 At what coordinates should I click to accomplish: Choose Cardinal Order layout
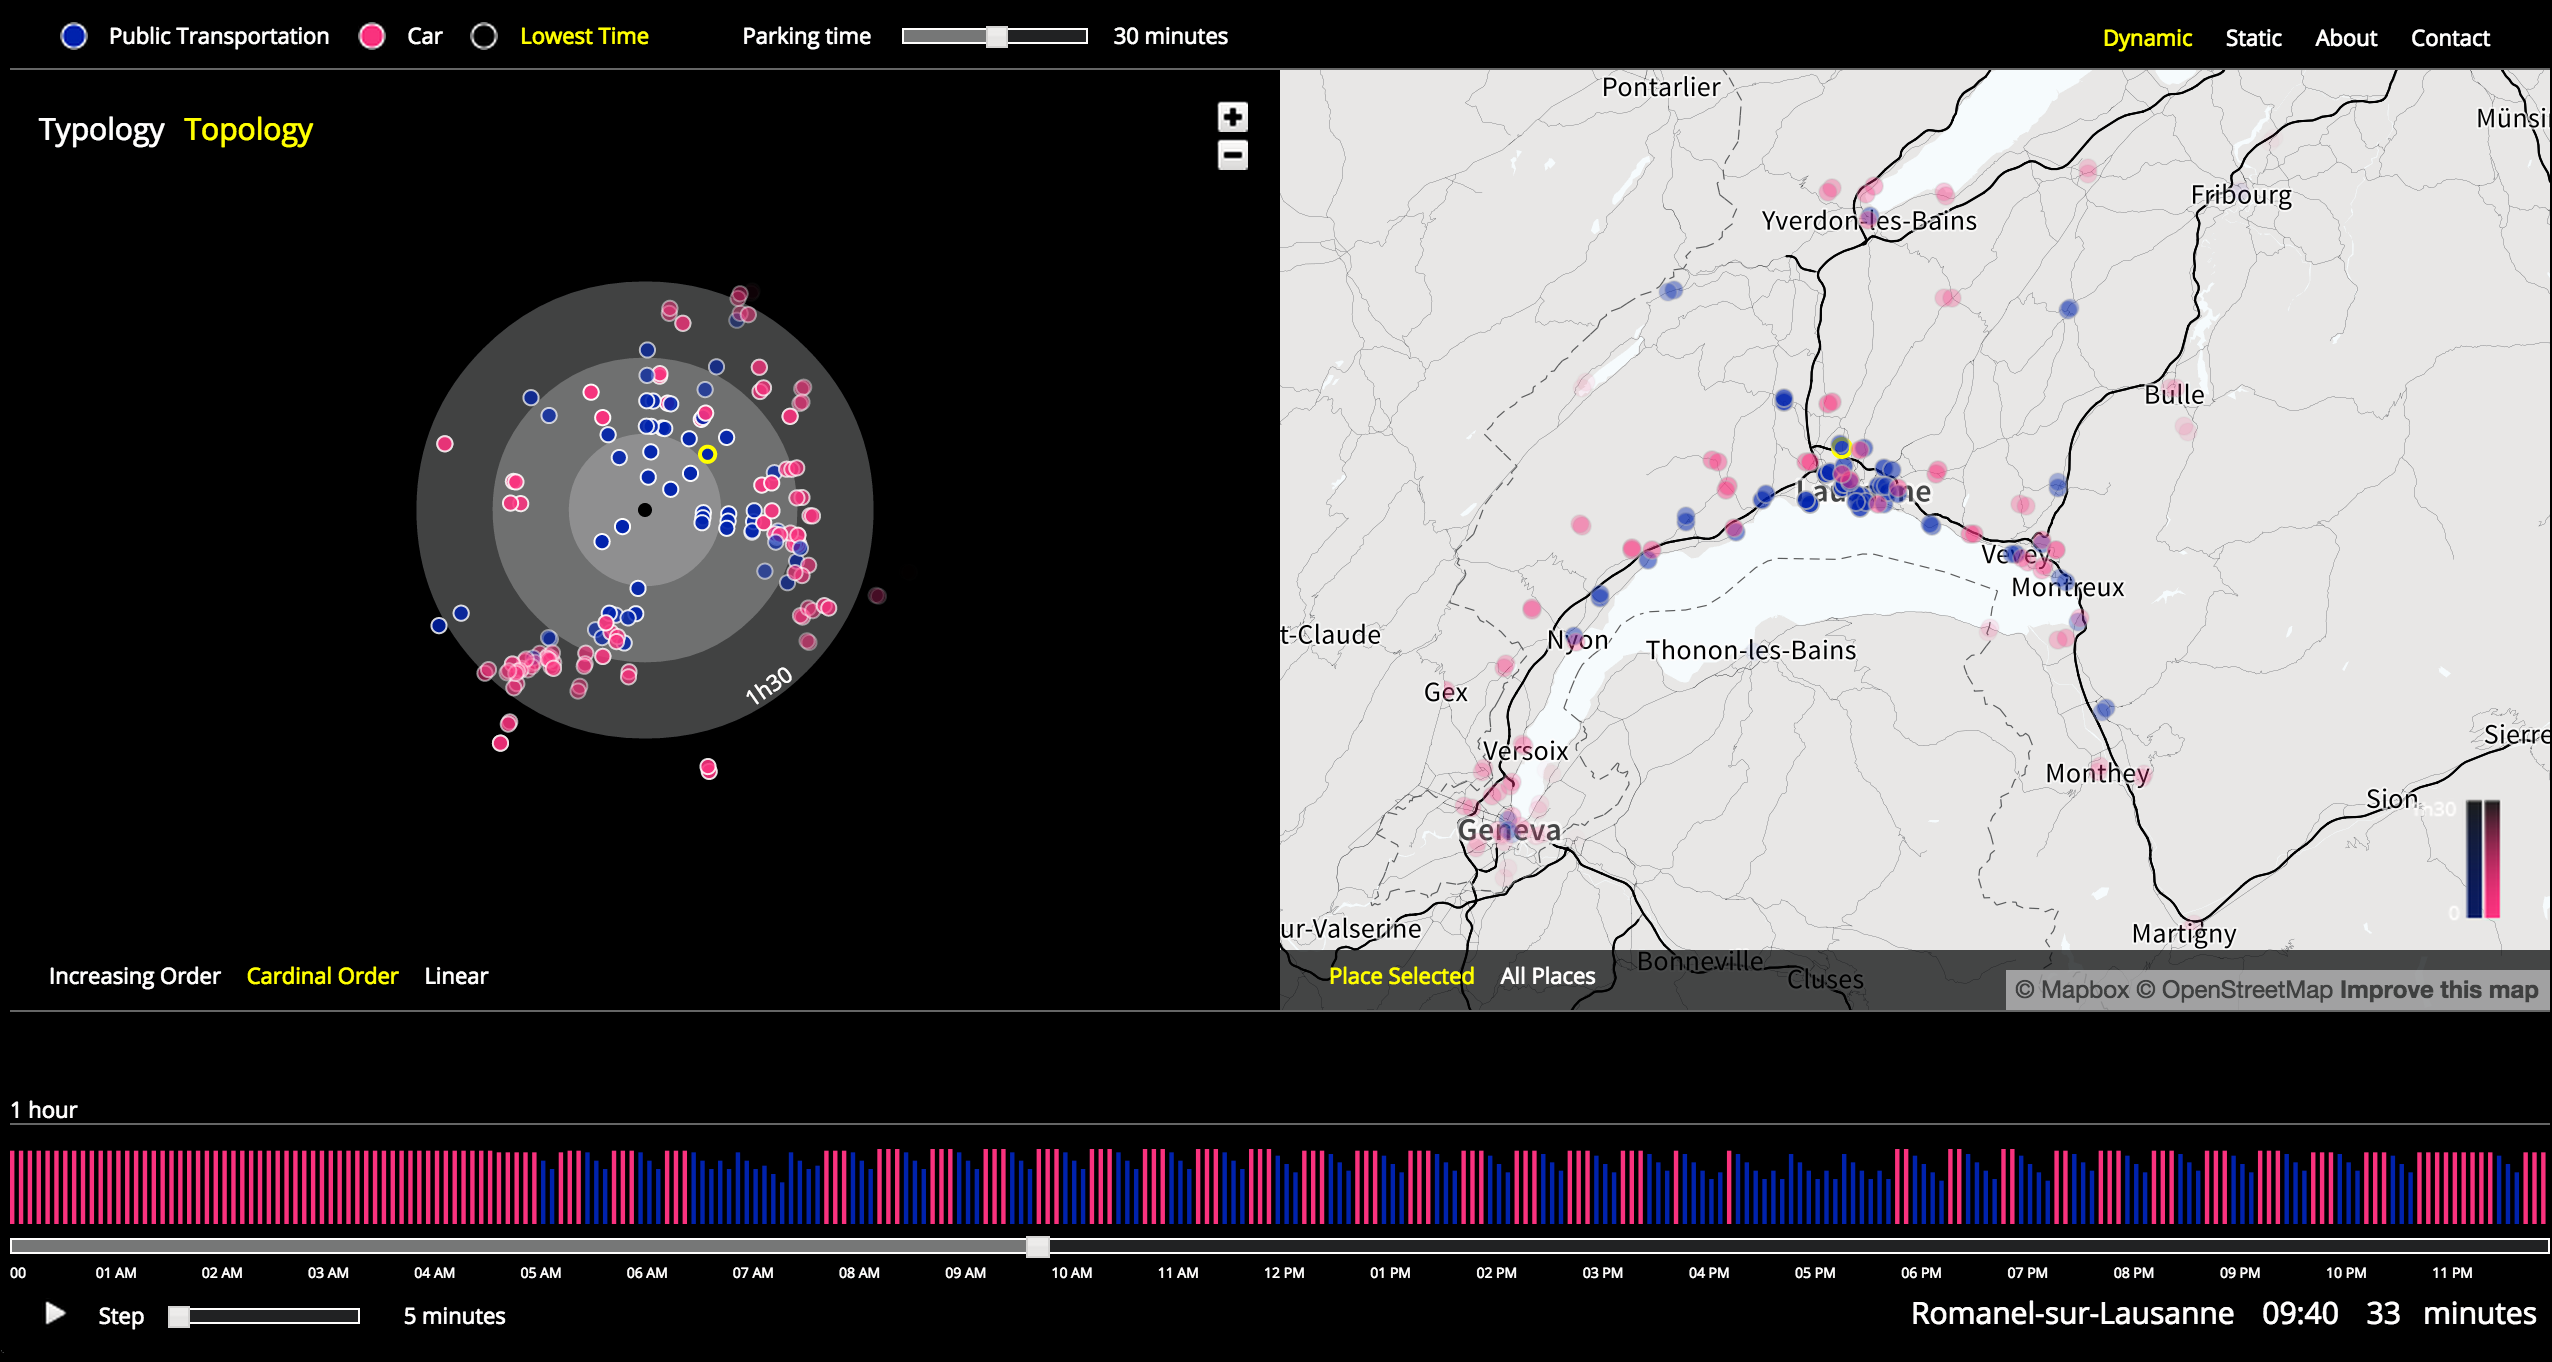click(322, 976)
